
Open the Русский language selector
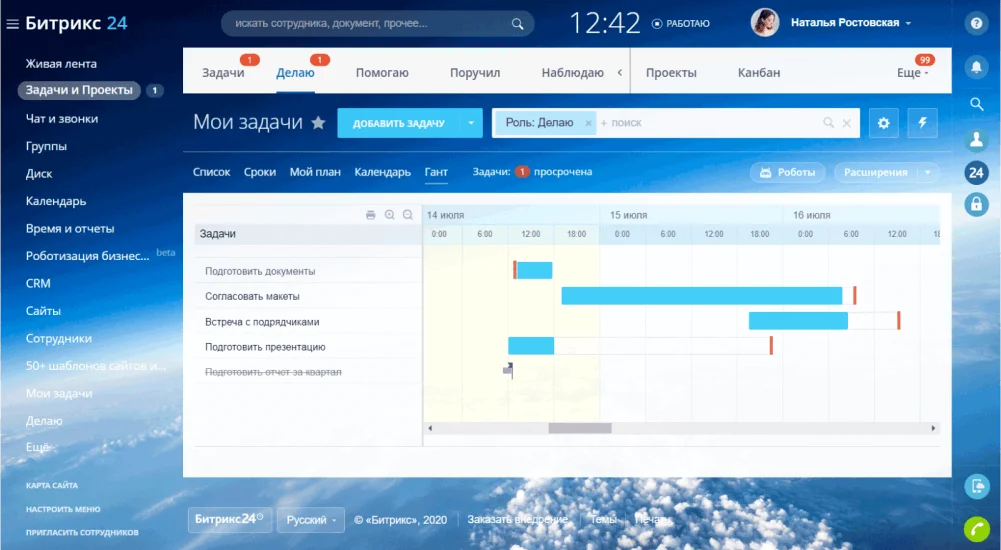[311, 520]
